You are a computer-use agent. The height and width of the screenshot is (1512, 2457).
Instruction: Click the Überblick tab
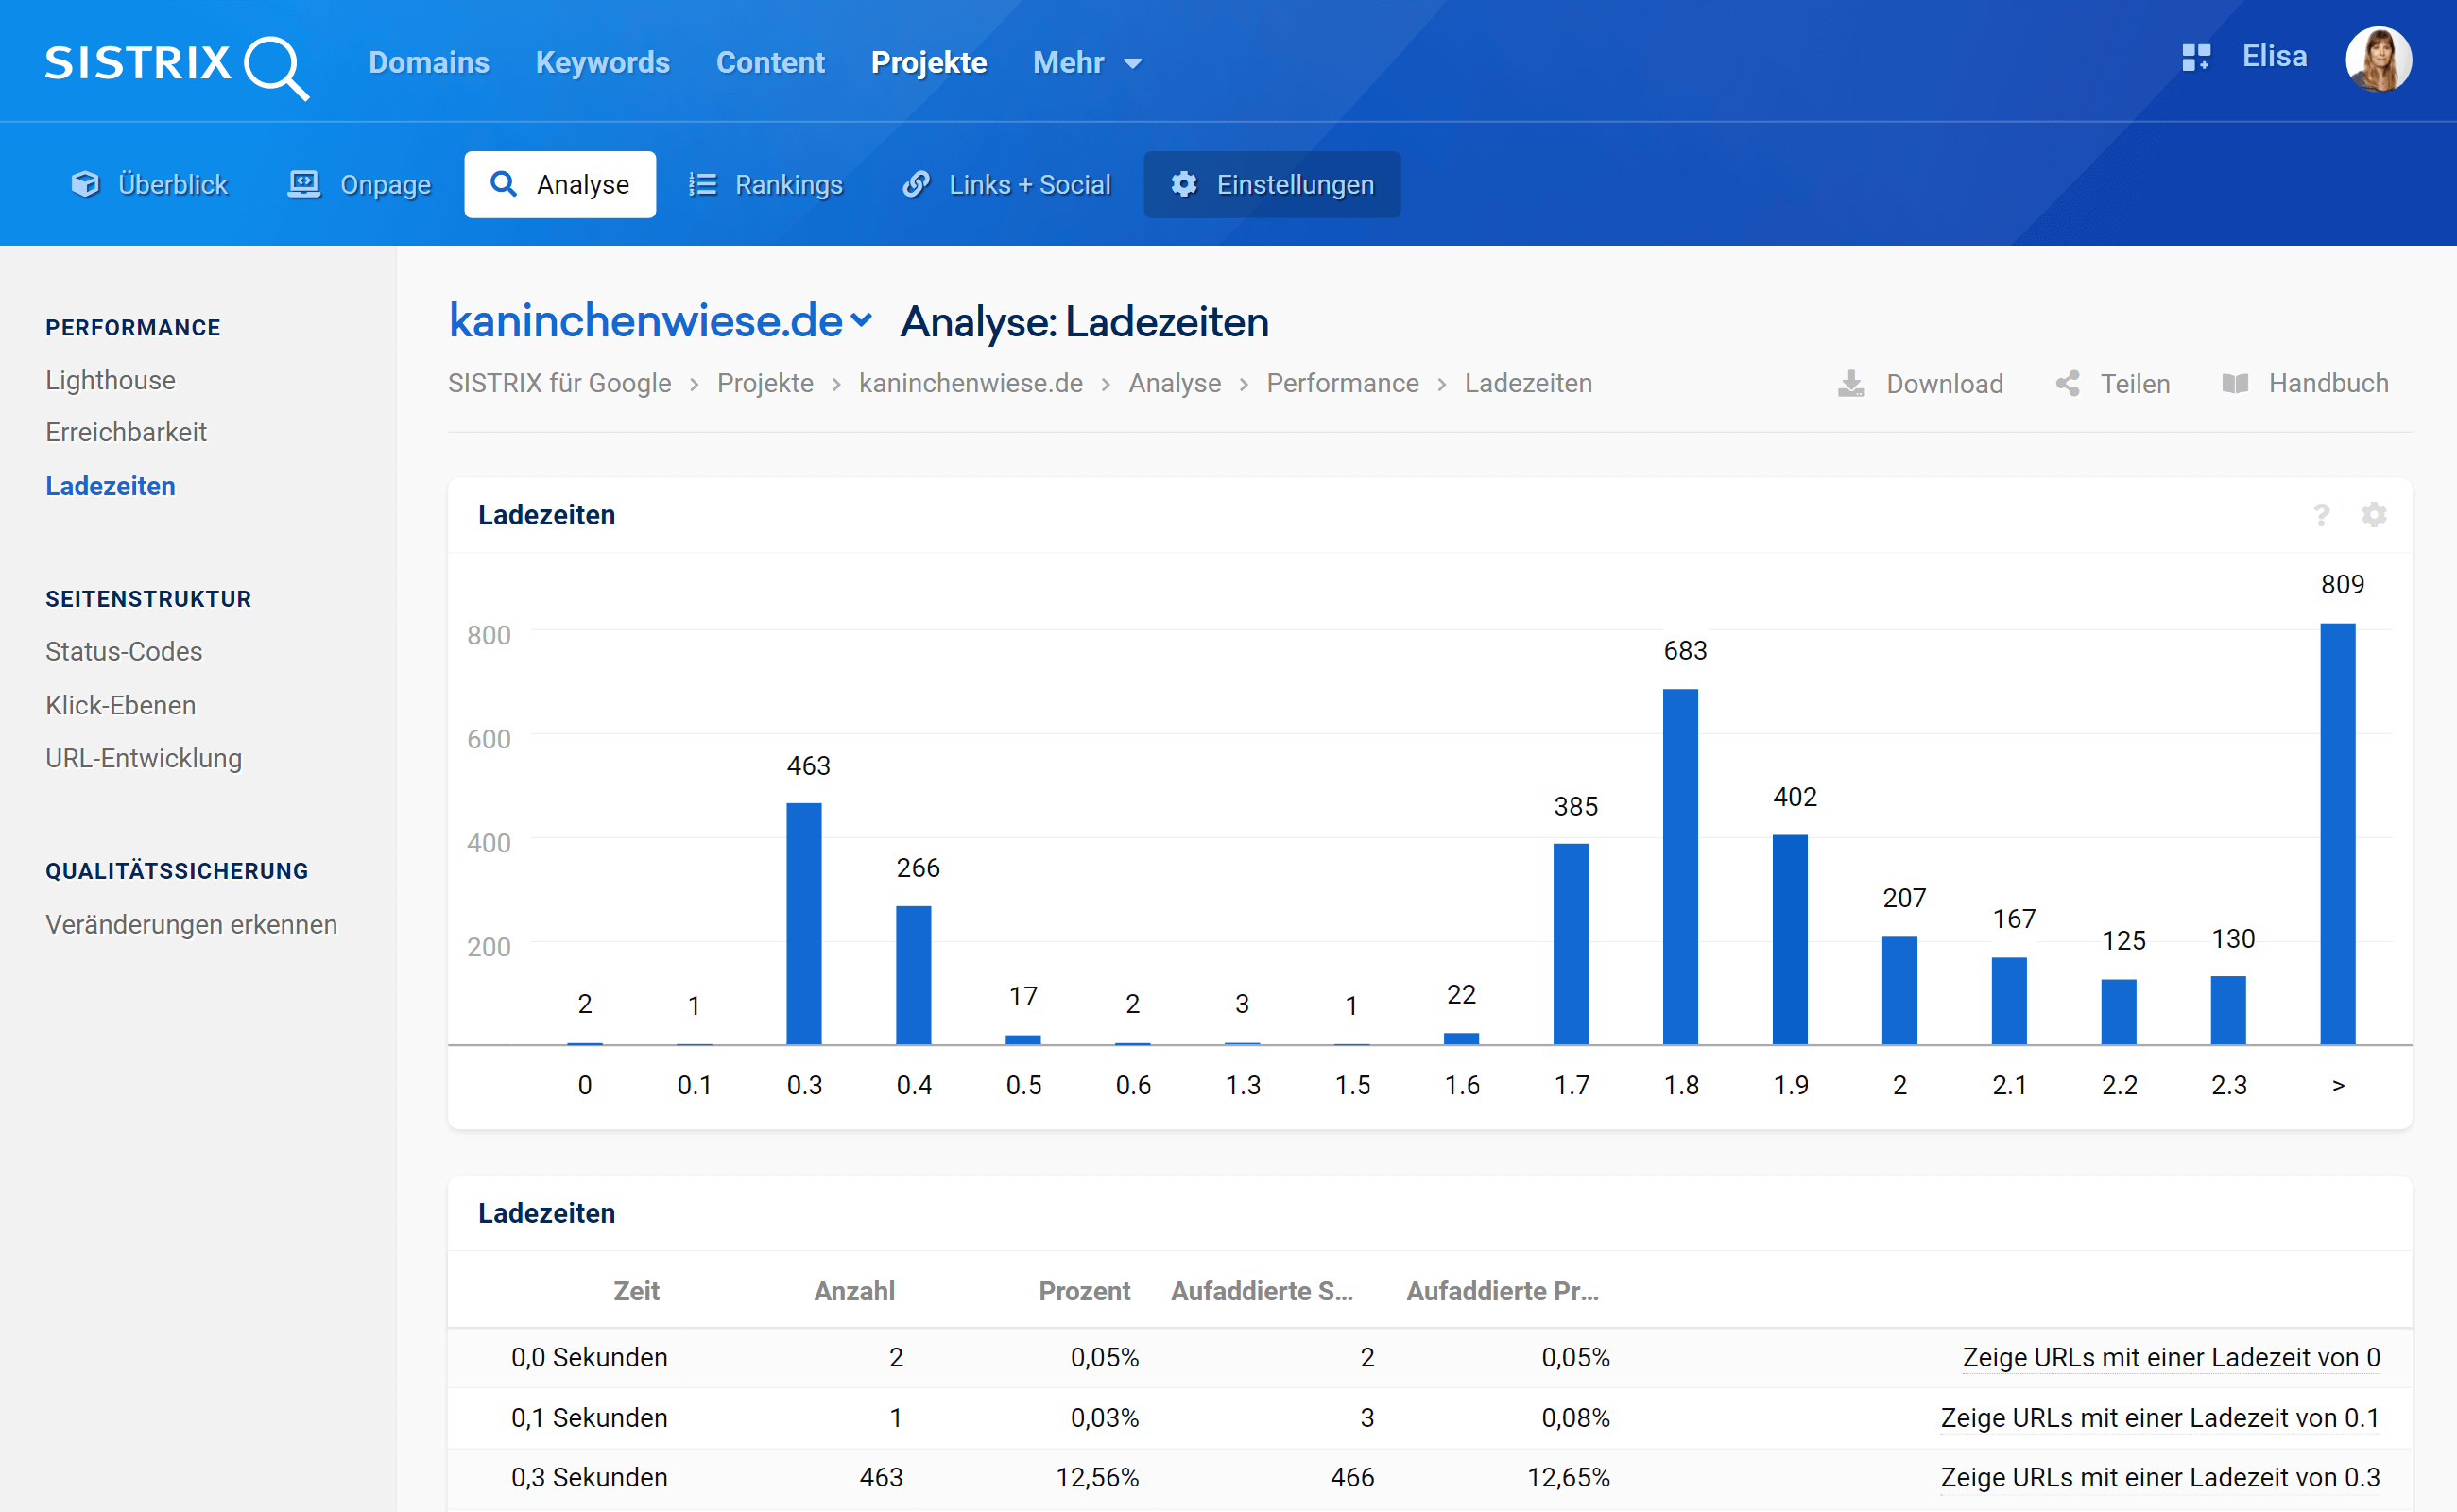149,184
